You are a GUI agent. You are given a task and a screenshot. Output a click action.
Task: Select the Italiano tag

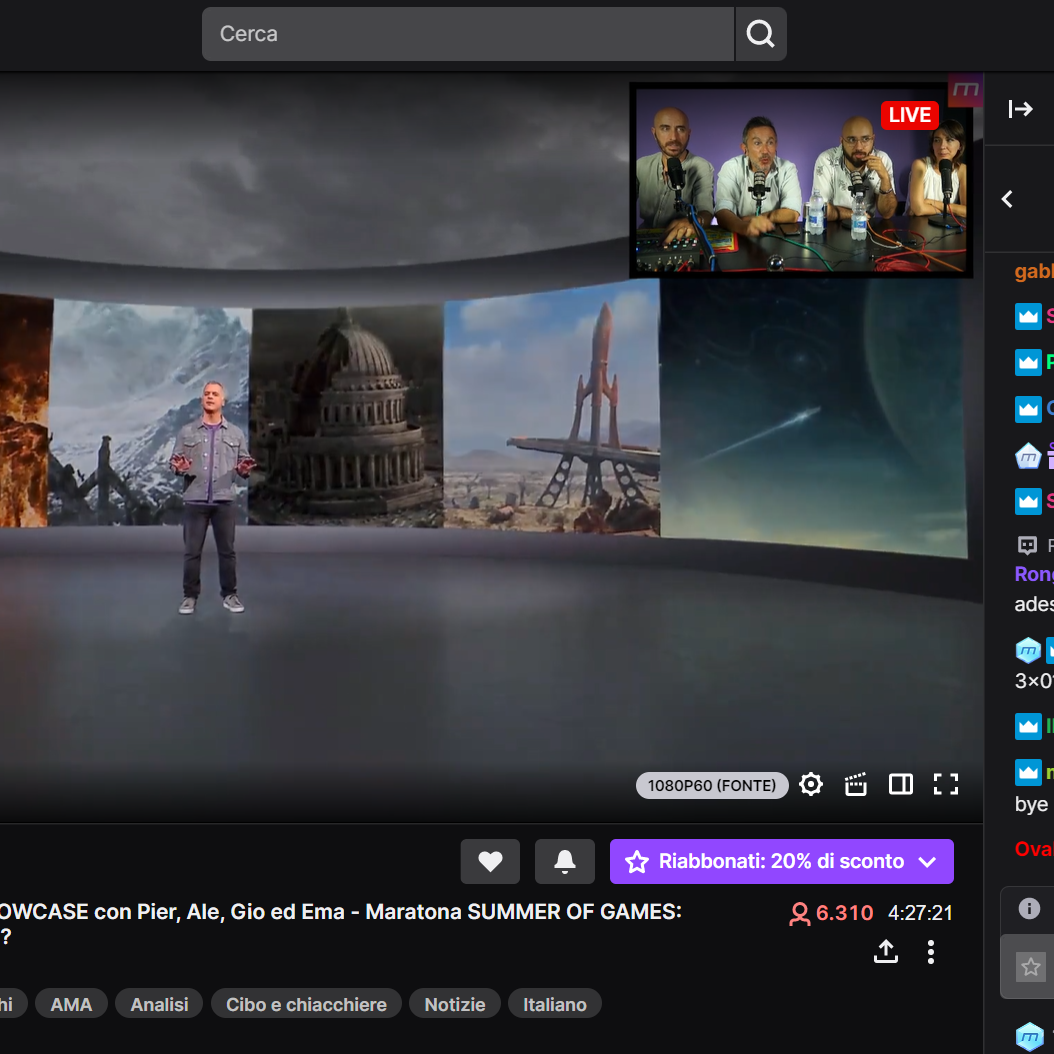coord(555,1004)
